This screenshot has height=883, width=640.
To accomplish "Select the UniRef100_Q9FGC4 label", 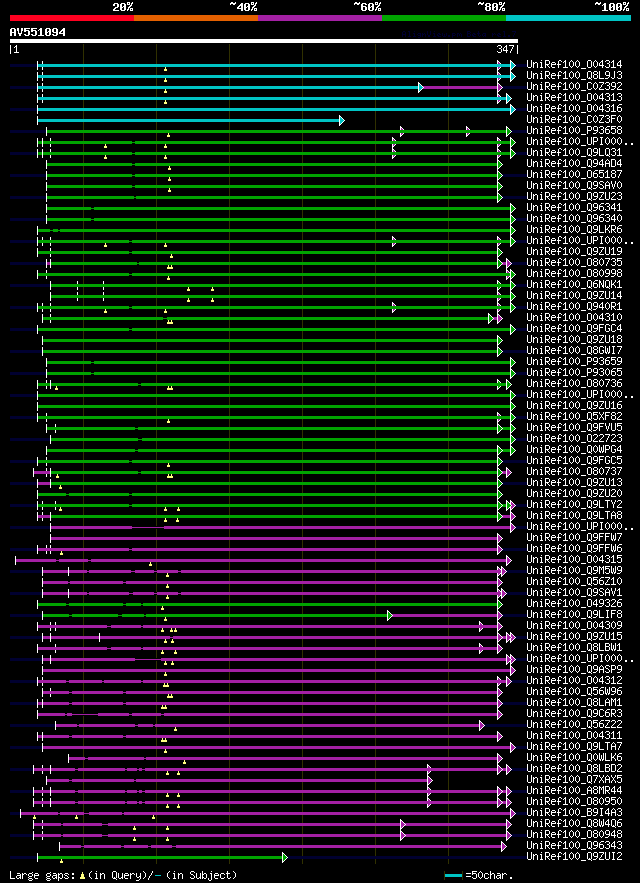I will pyautogui.click(x=574, y=329).
